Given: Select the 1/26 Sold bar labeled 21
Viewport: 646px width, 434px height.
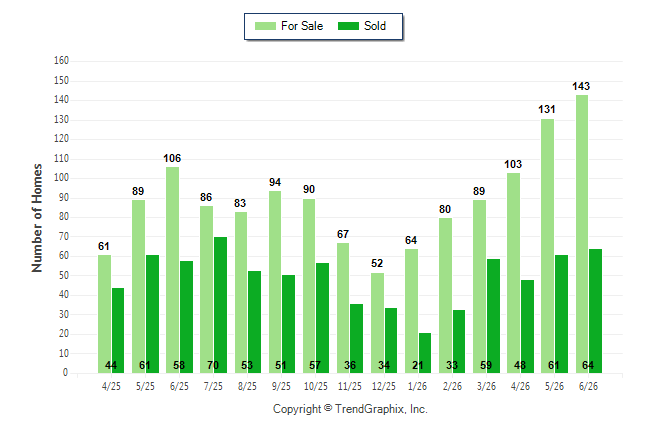Looking at the screenshot, I should 425,353.
